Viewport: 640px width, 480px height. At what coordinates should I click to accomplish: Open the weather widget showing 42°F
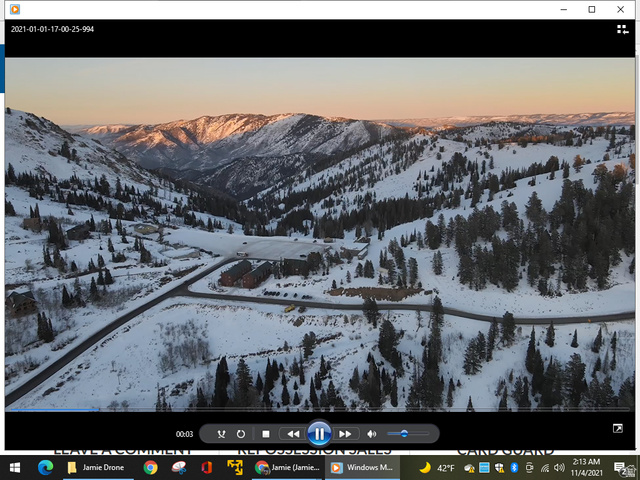click(437, 467)
